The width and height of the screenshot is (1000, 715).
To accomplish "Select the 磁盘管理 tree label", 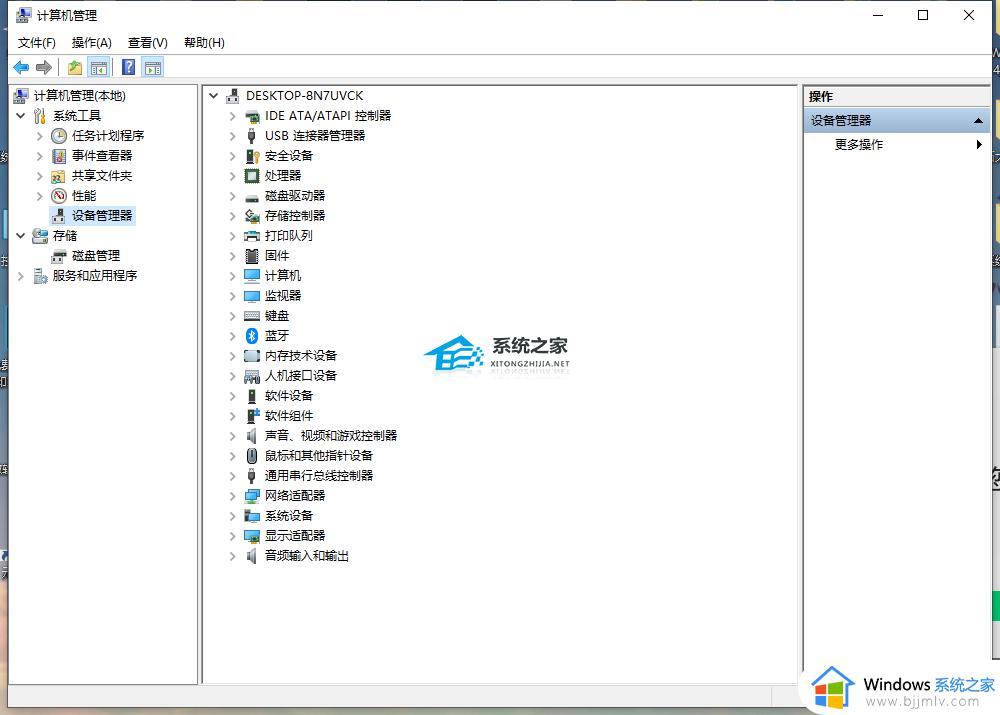I will point(96,256).
